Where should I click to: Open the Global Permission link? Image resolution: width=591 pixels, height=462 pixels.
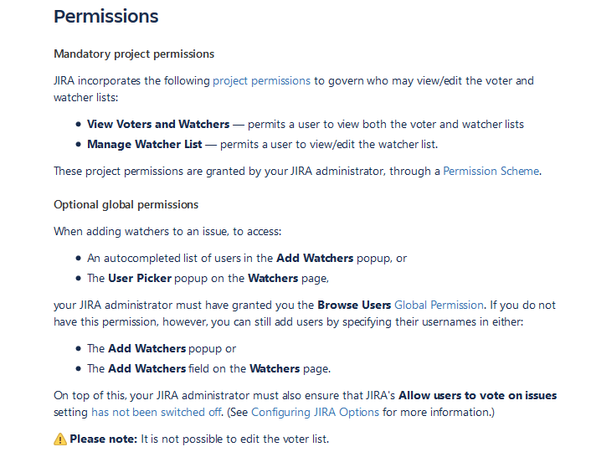439,305
